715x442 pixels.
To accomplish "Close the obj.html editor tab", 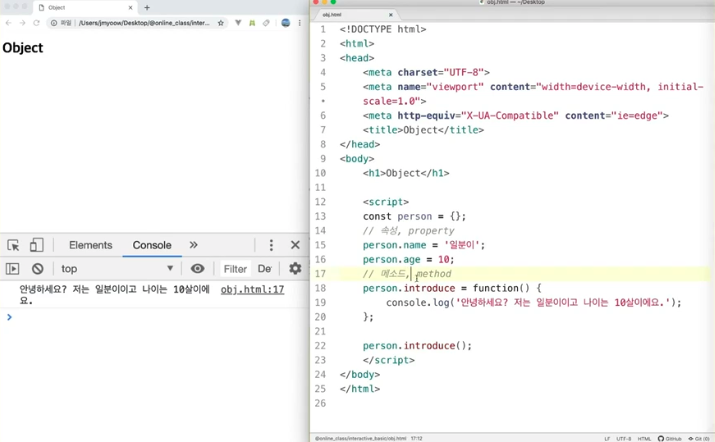I will pos(390,15).
